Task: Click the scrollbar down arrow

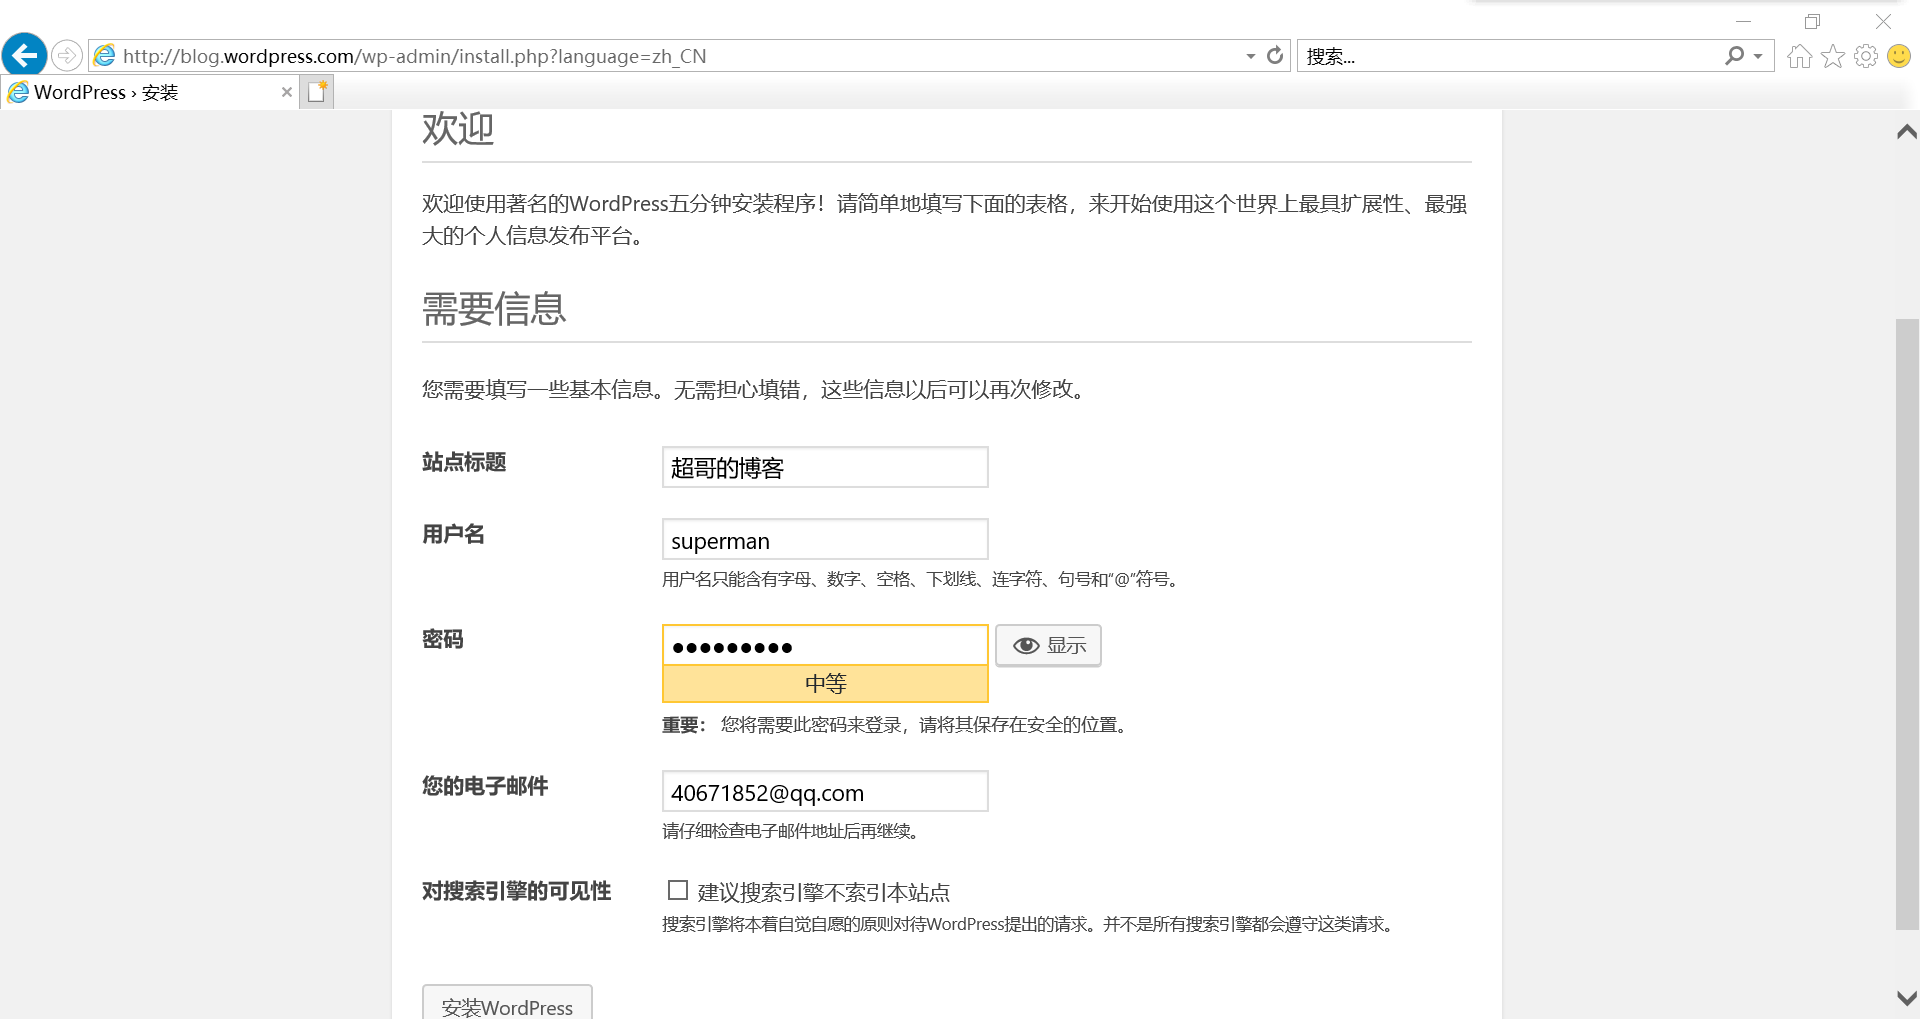Action: [x=1907, y=998]
